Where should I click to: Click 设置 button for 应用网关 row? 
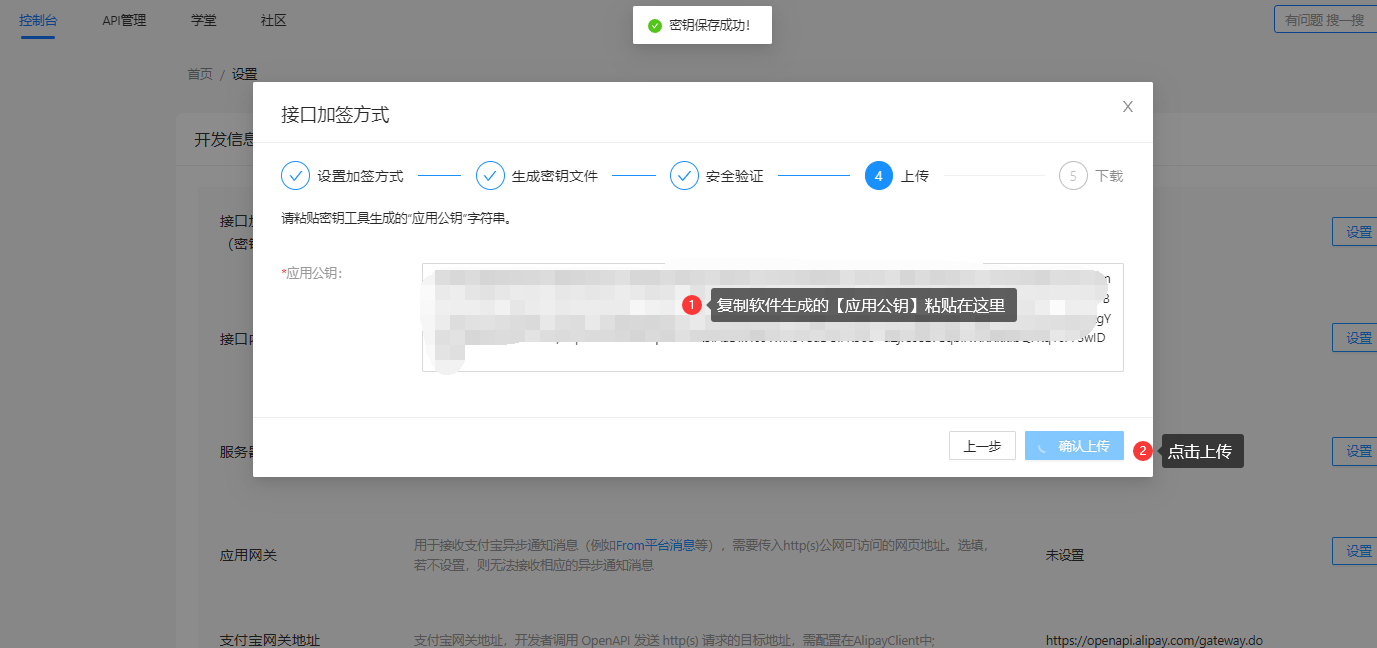click(1357, 551)
